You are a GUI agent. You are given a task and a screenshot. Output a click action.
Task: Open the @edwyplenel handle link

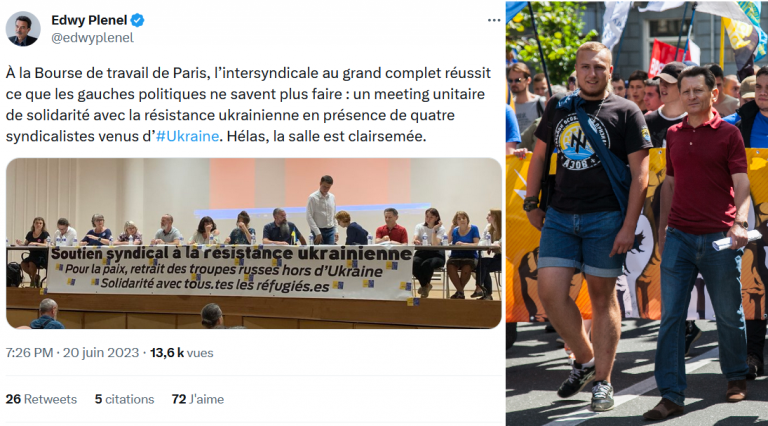(x=92, y=38)
